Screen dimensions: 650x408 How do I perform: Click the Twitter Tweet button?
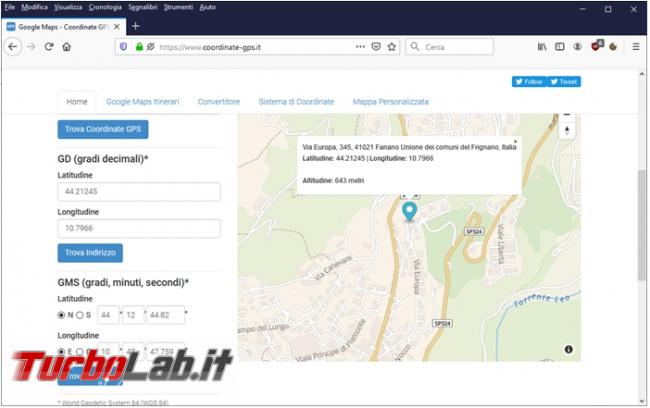(564, 82)
